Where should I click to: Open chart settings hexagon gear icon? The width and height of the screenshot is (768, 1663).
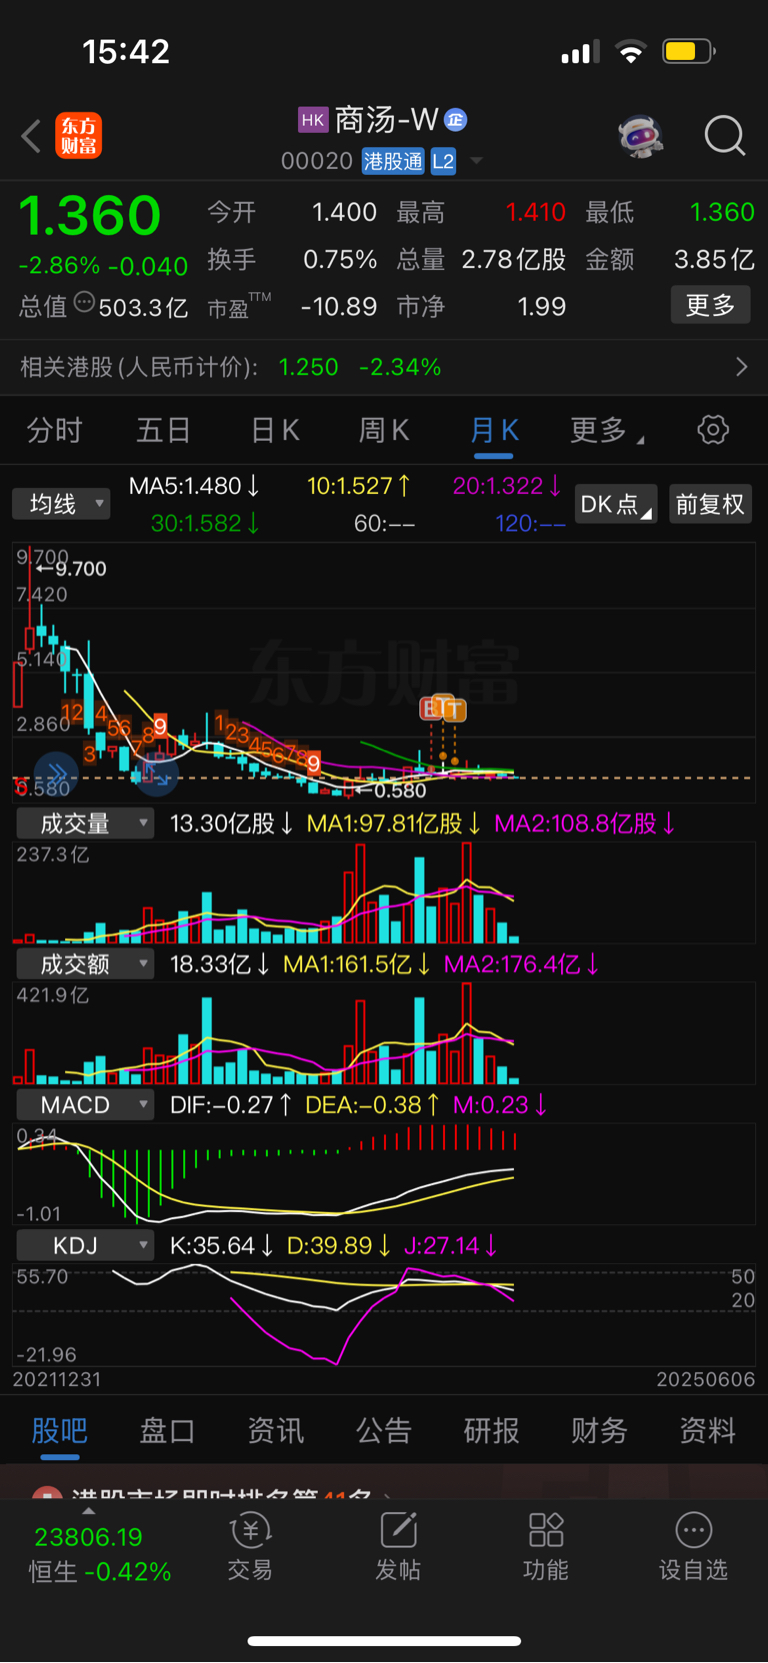(x=713, y=430)
